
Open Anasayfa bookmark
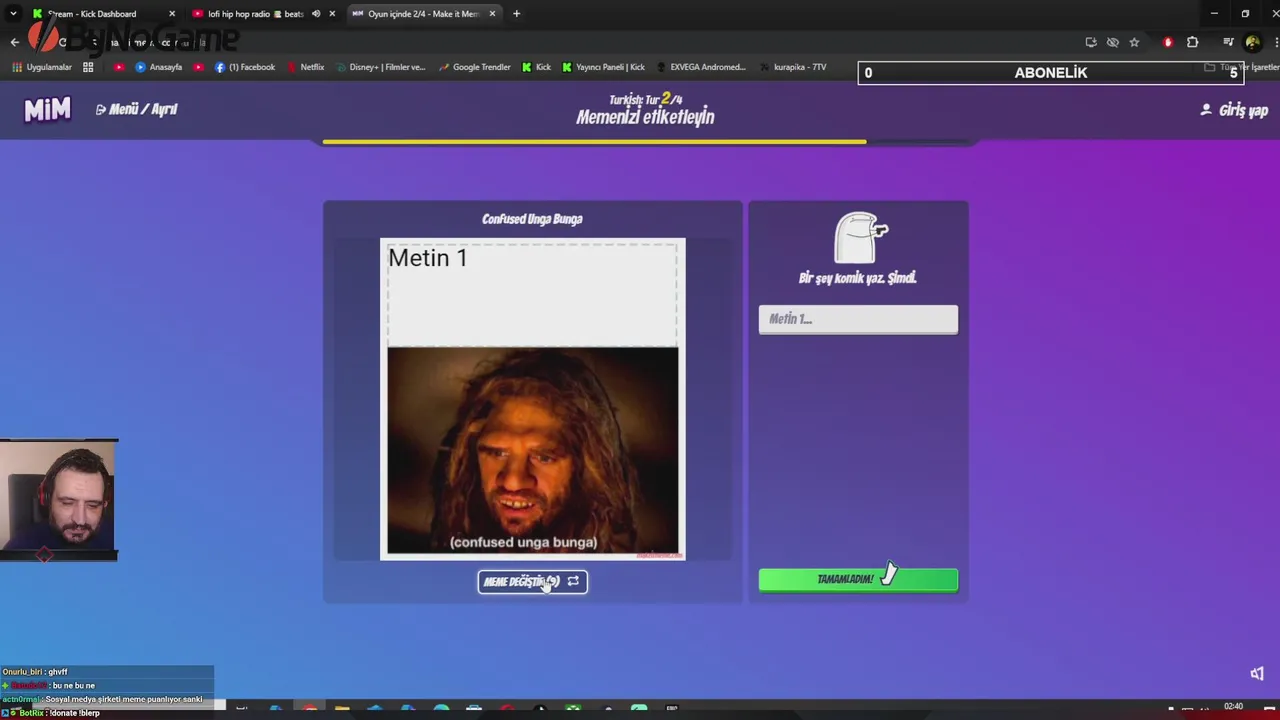click(158, 67)
